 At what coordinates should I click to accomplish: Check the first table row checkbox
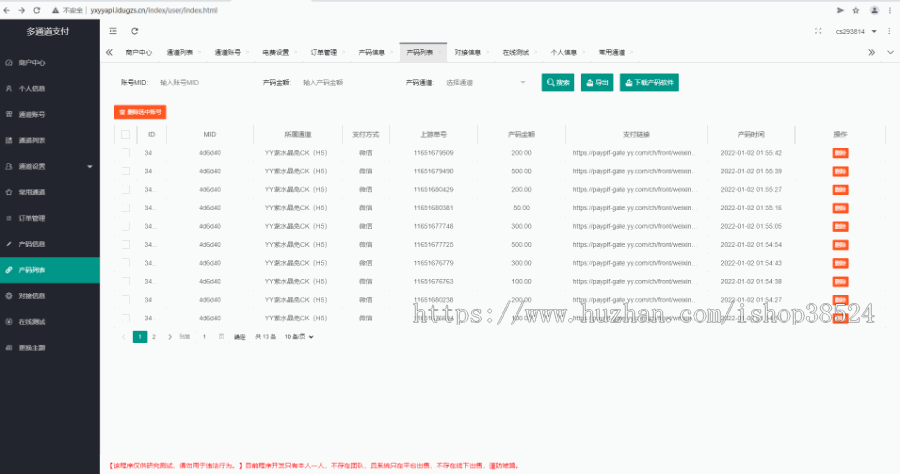pos(126,153)
